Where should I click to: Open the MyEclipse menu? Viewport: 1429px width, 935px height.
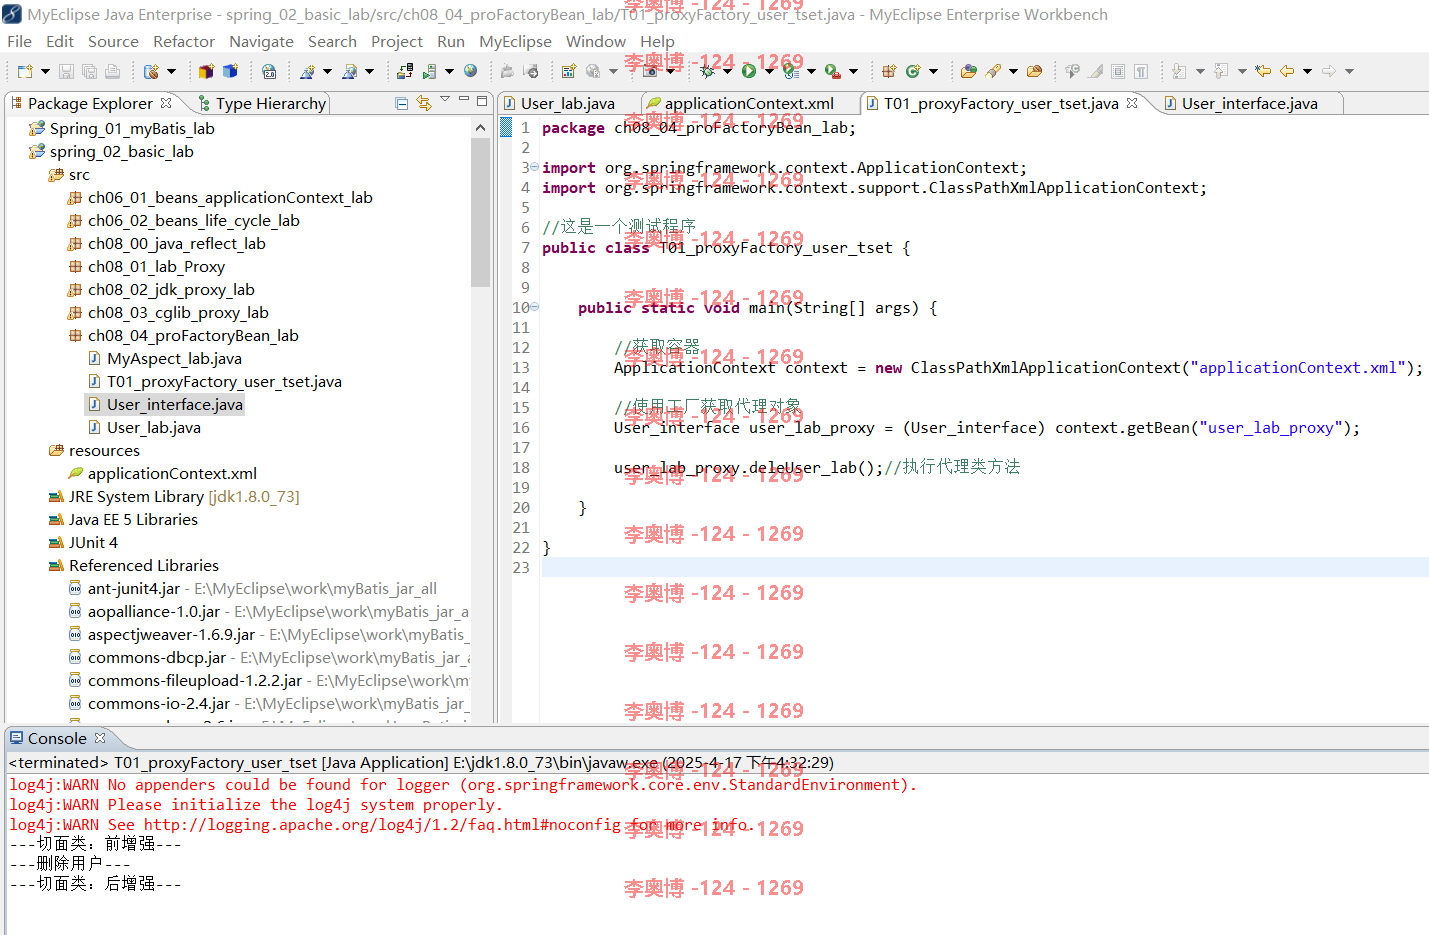tap(515, 41)
